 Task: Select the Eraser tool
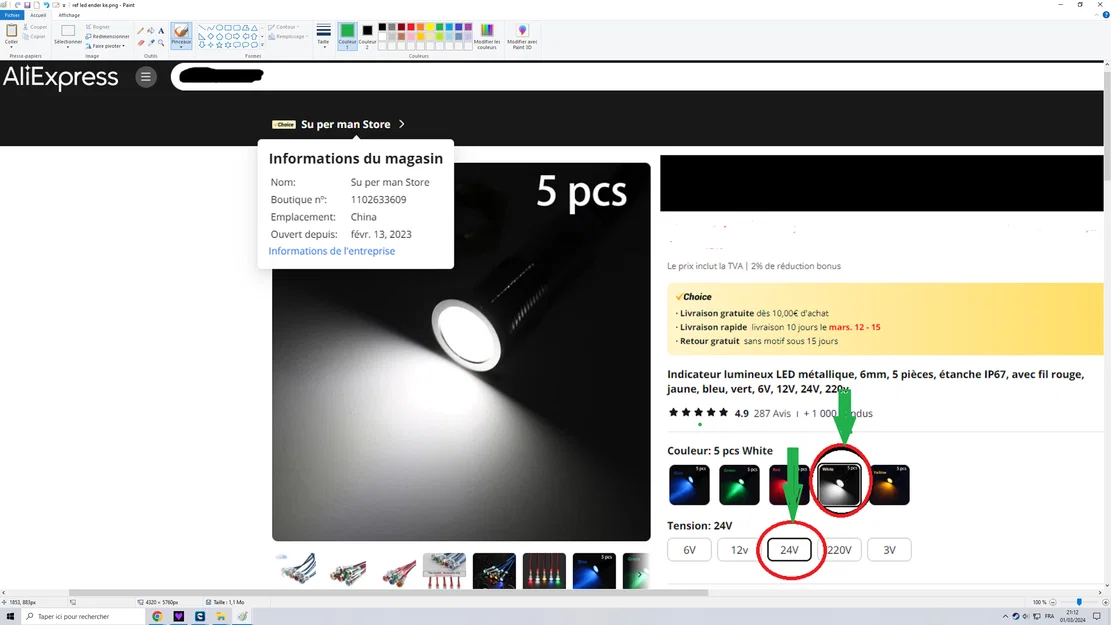(140, 43)
